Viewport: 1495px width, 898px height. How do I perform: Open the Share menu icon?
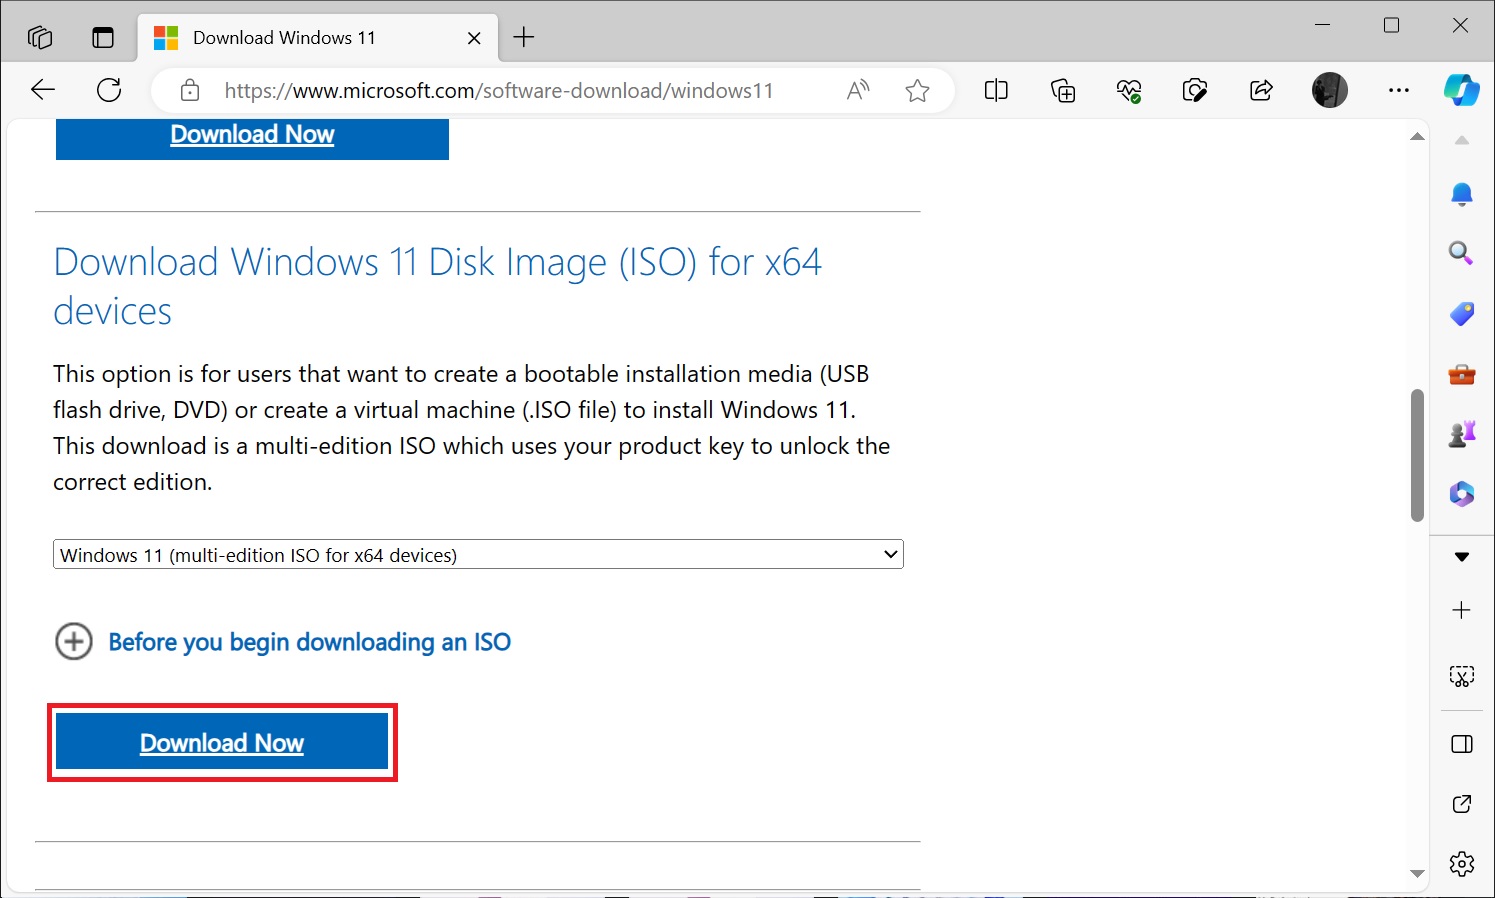click(1261, 90)
